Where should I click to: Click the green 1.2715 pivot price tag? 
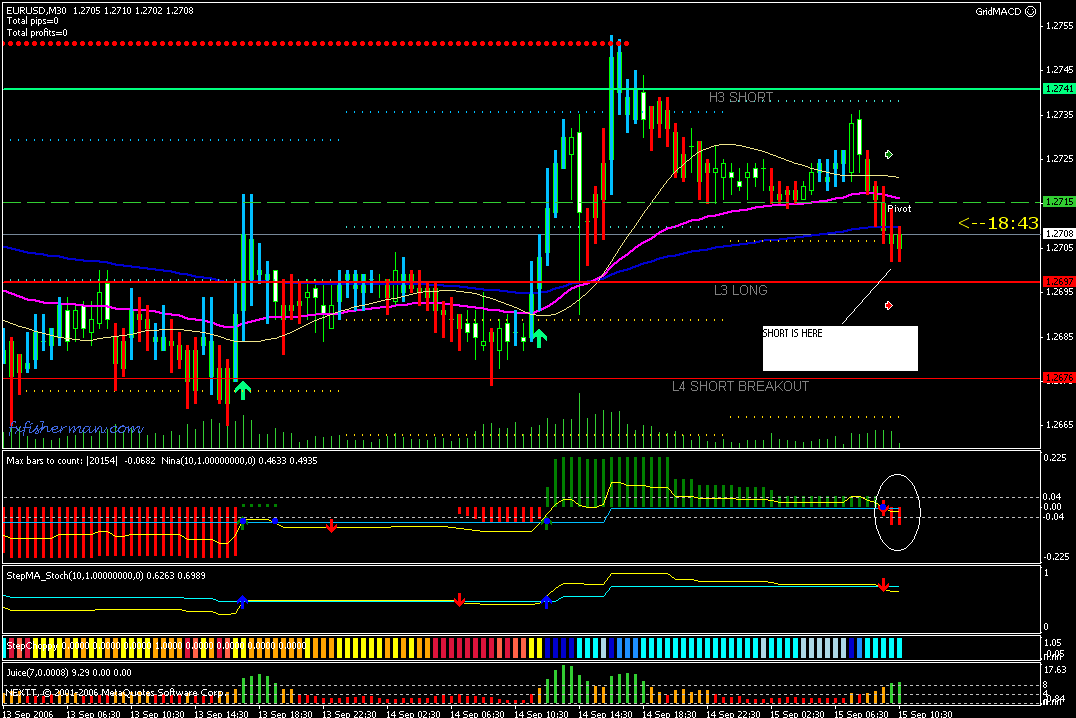pos(1059,202)
